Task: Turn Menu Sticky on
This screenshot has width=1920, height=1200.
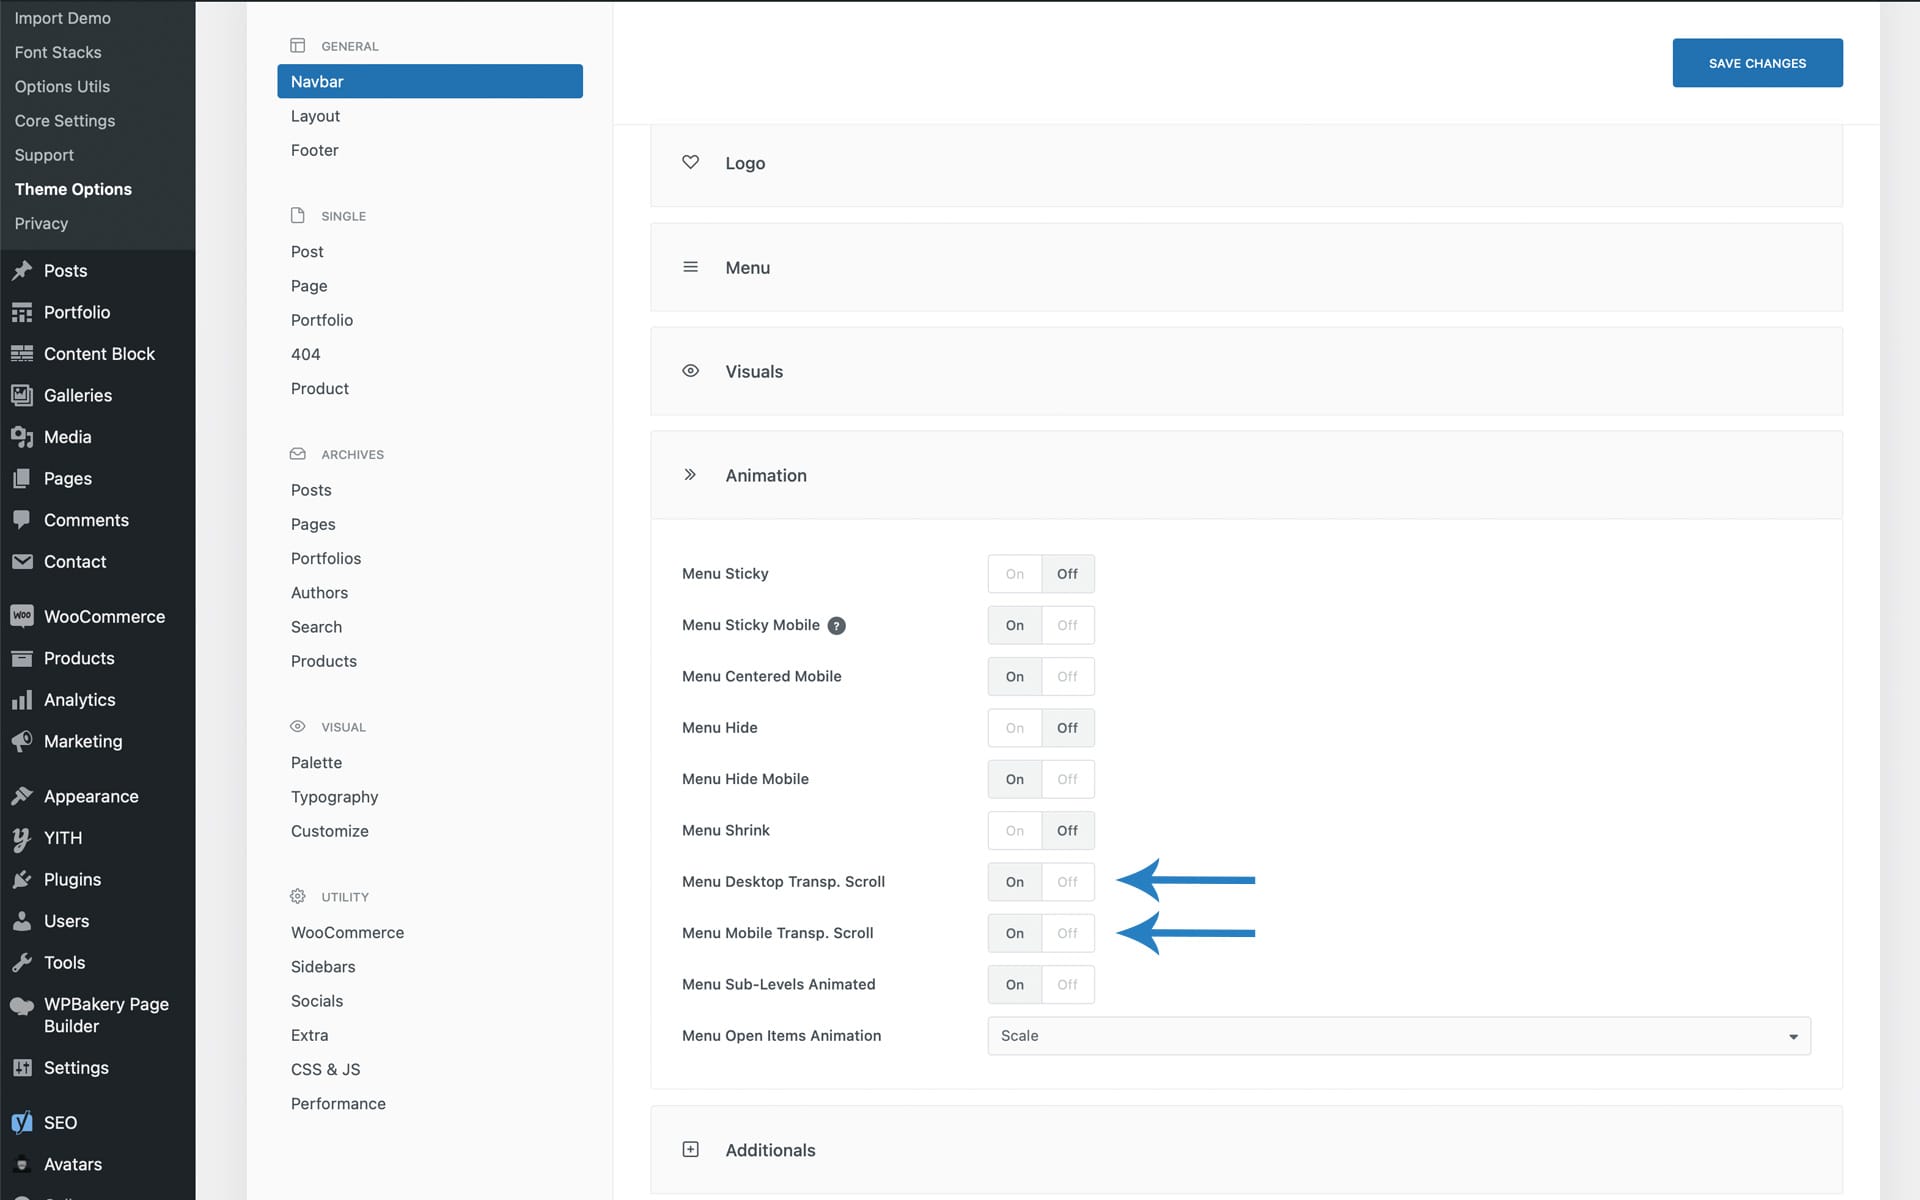Action: 1014,574
